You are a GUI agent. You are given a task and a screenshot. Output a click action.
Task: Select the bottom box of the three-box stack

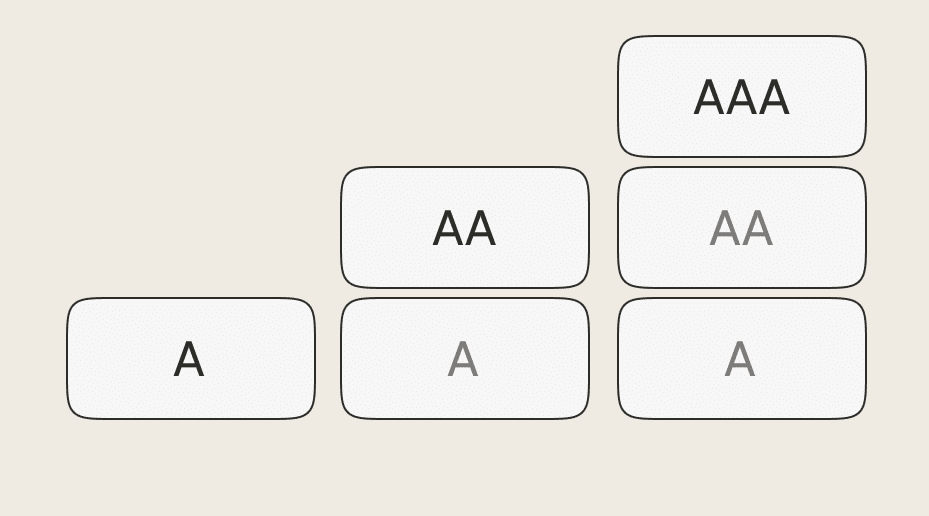[x=741, y=358]
